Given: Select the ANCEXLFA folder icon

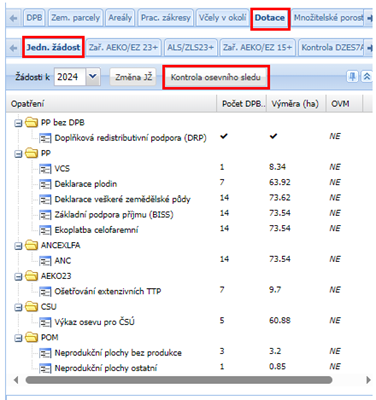Looking at the screenshot, I should (x=31, y=245).
